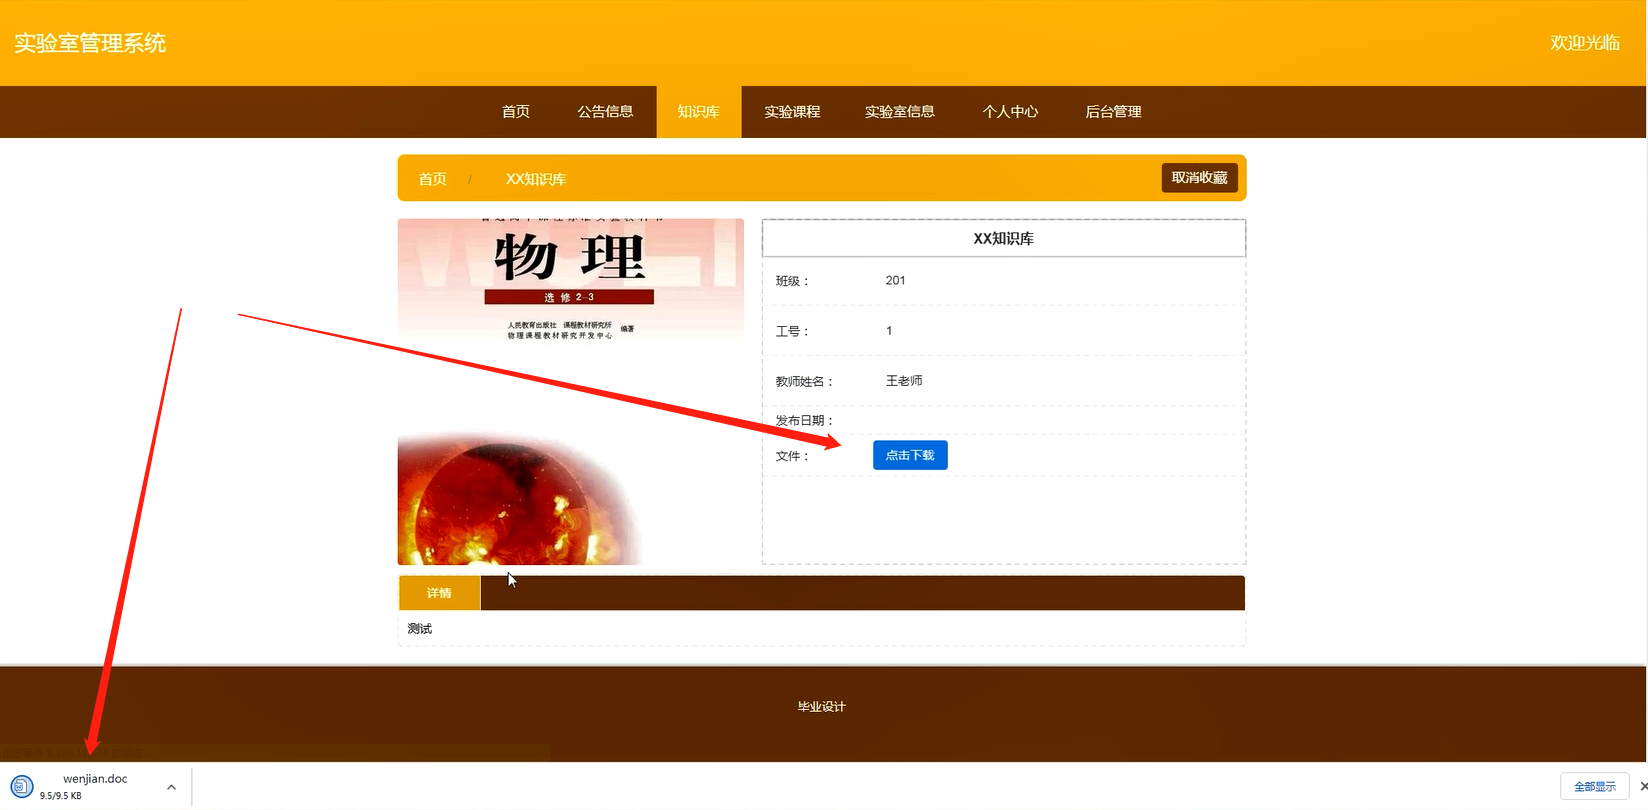Click the 文件 label

792,456
